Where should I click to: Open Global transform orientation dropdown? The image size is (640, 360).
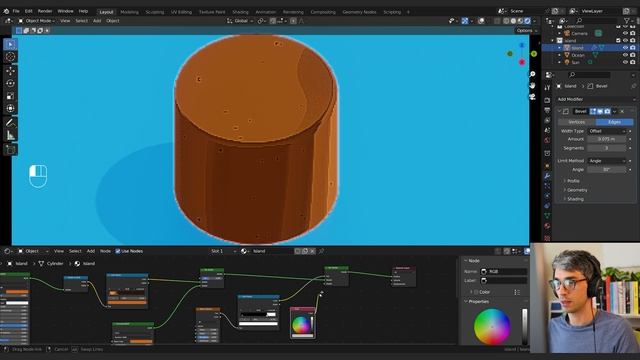tap(240, 21)
